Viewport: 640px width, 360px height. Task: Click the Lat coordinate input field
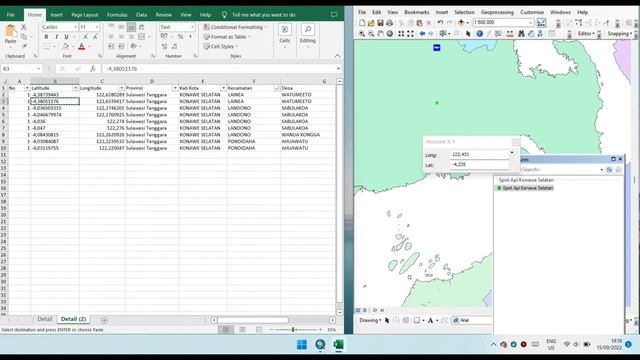tap(479, 164)
